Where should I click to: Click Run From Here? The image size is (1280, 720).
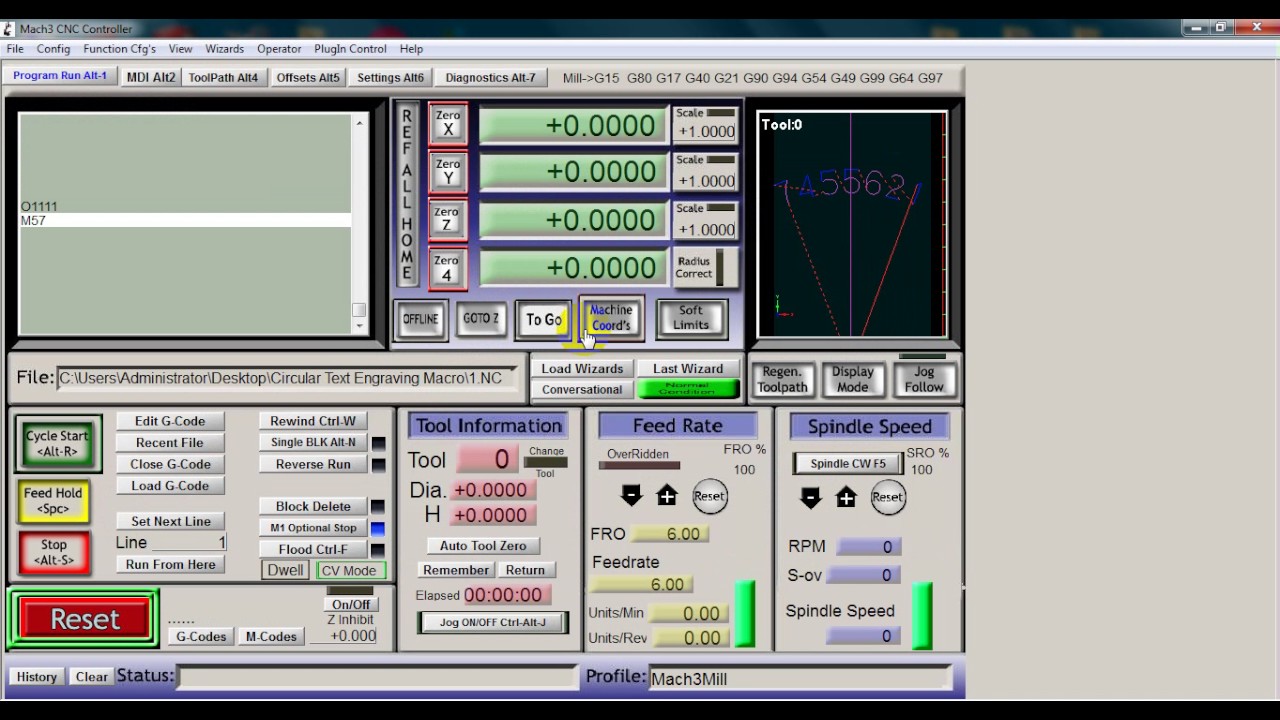coord(170,564)
